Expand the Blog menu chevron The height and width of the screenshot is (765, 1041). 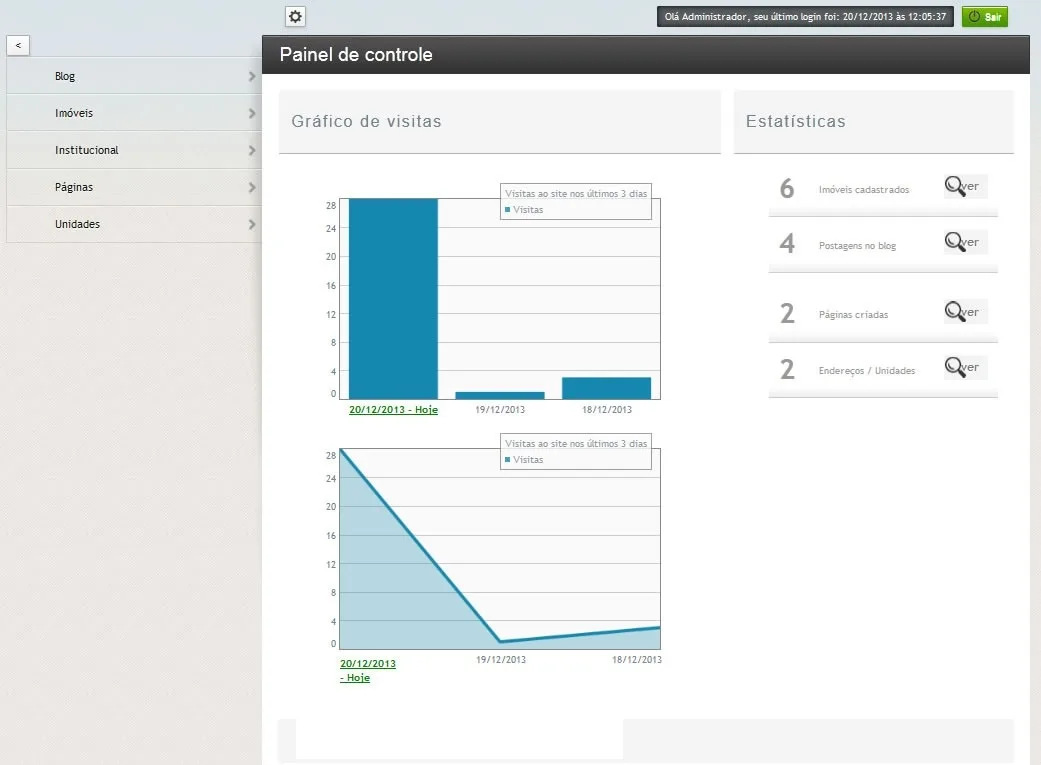[x=252, y=76]
